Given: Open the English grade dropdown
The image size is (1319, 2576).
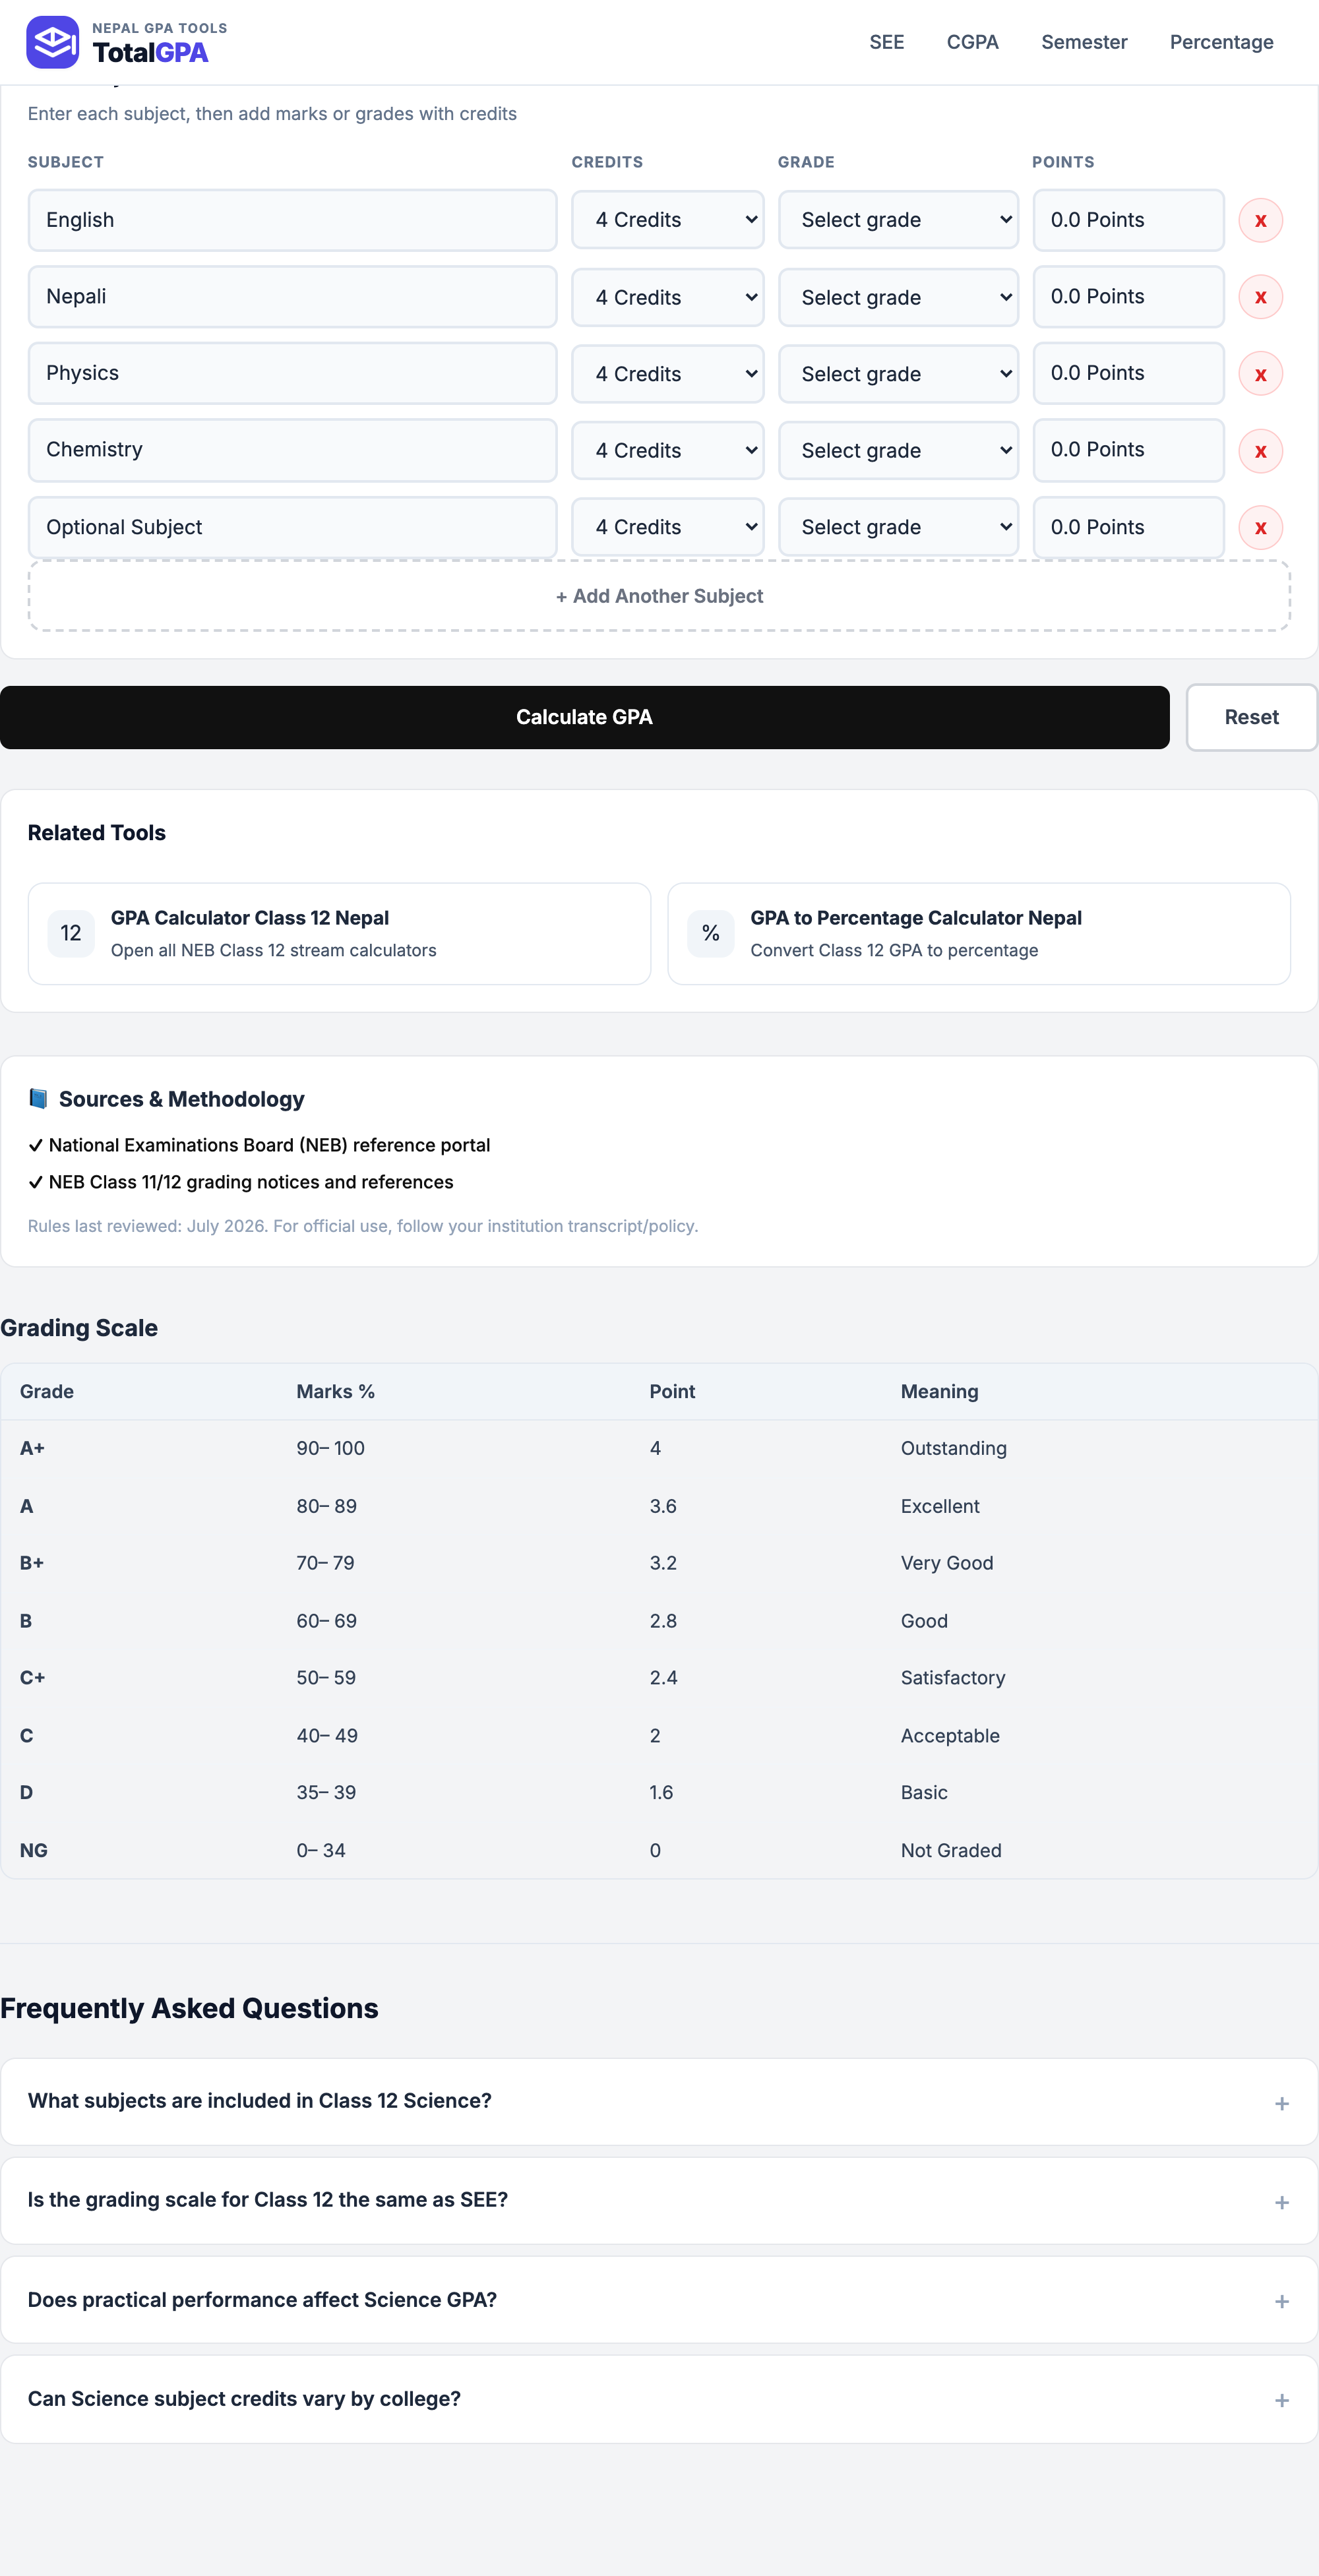Looking at the screenshot, I should [x=898, y=220].
